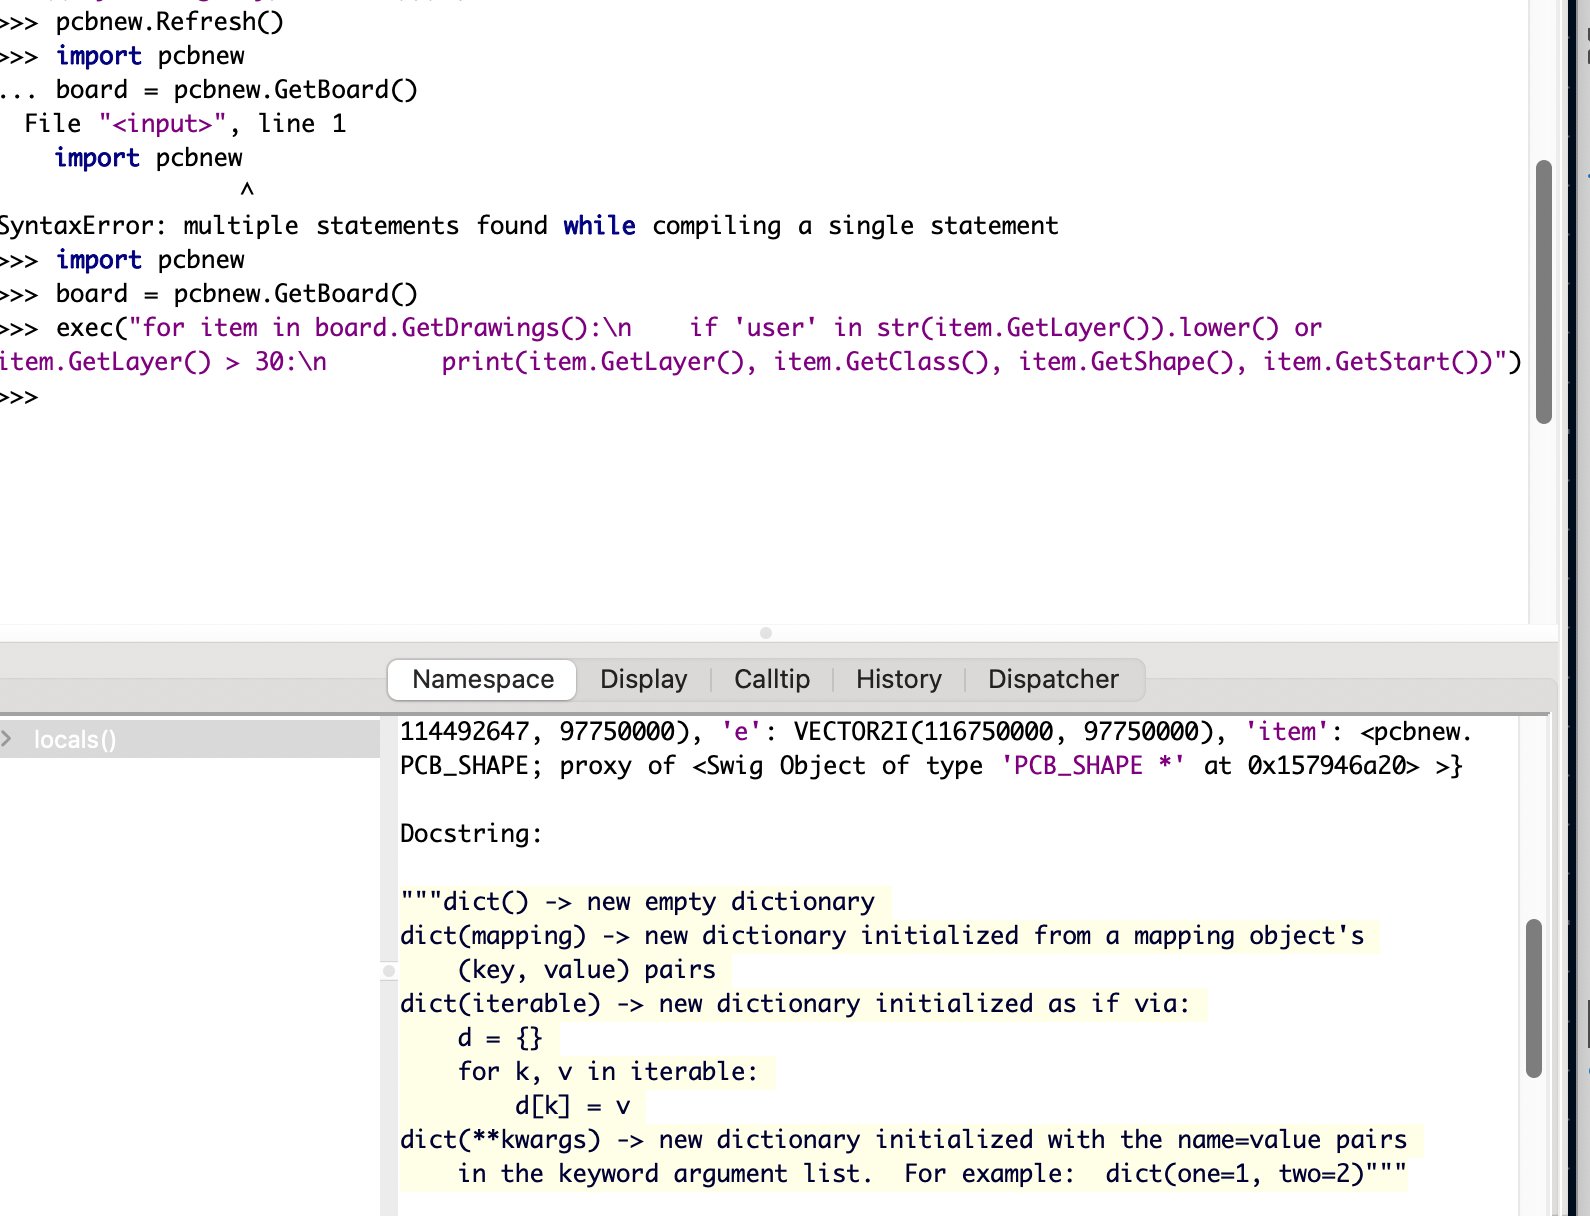Click the Python shell vertical scrollbar thumb
Screen dimensions: 1590x1216
click(1544, 292)
